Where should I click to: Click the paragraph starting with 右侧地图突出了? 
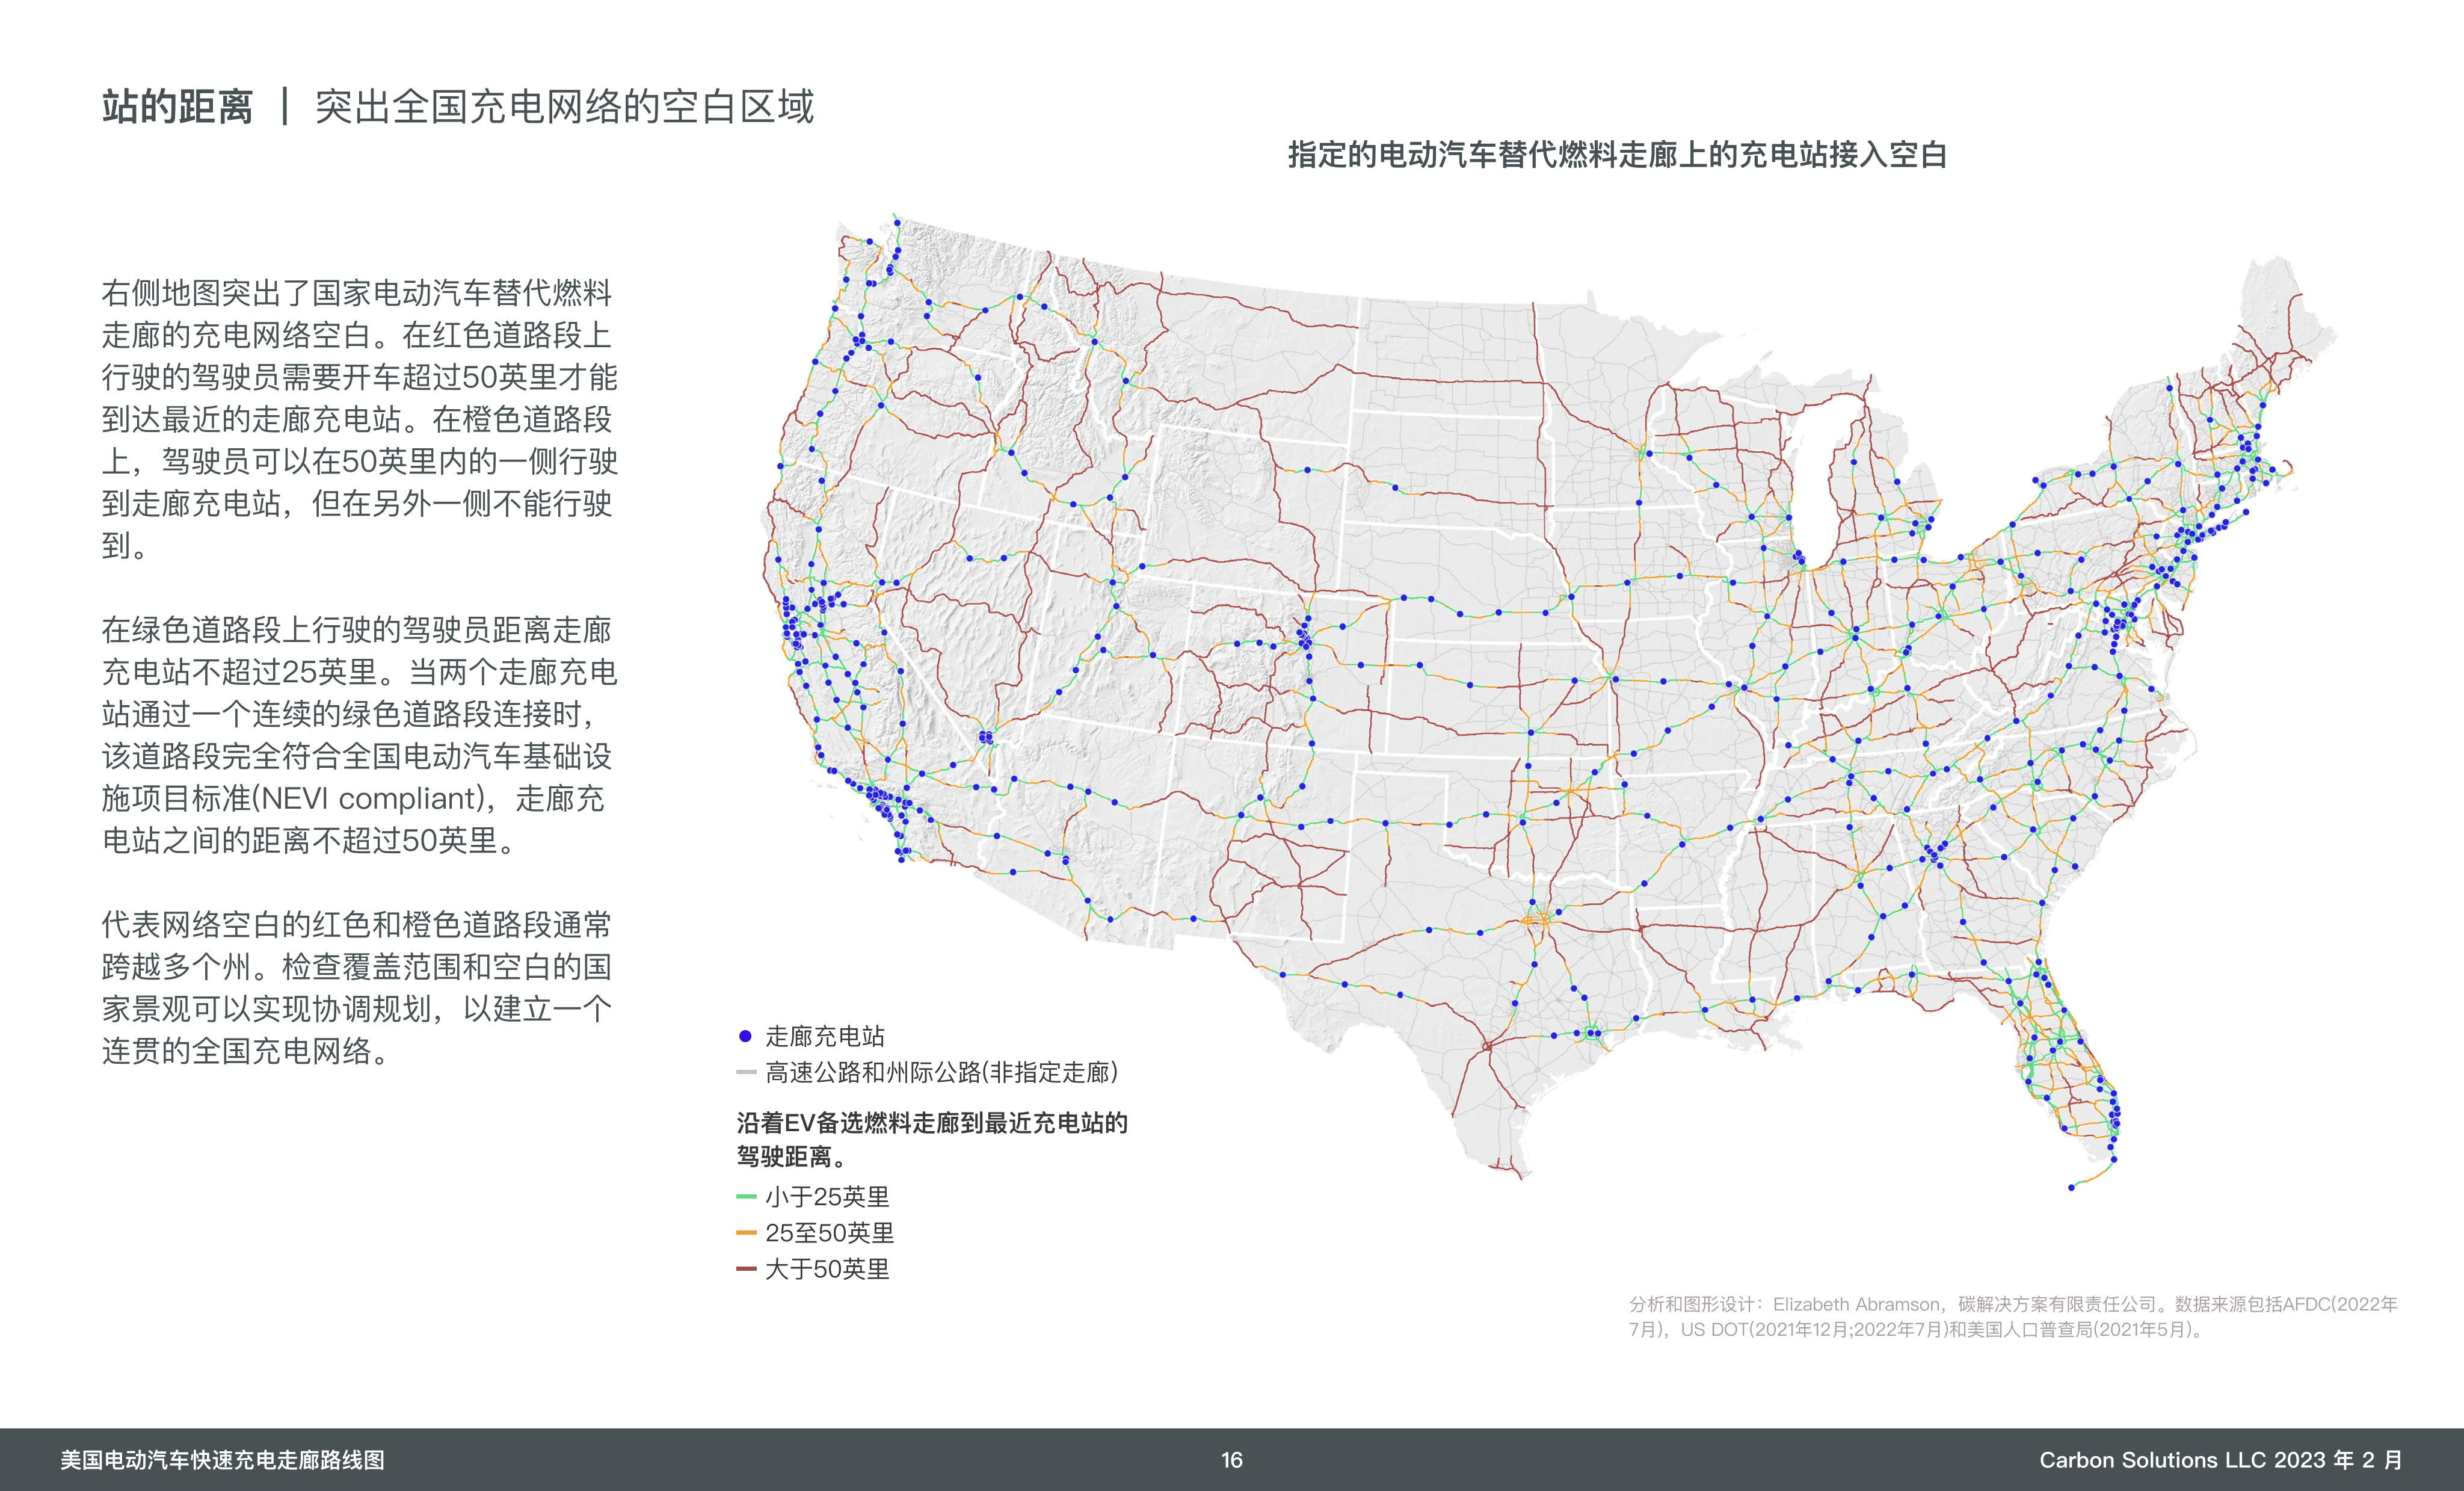[x=358, y=419]
